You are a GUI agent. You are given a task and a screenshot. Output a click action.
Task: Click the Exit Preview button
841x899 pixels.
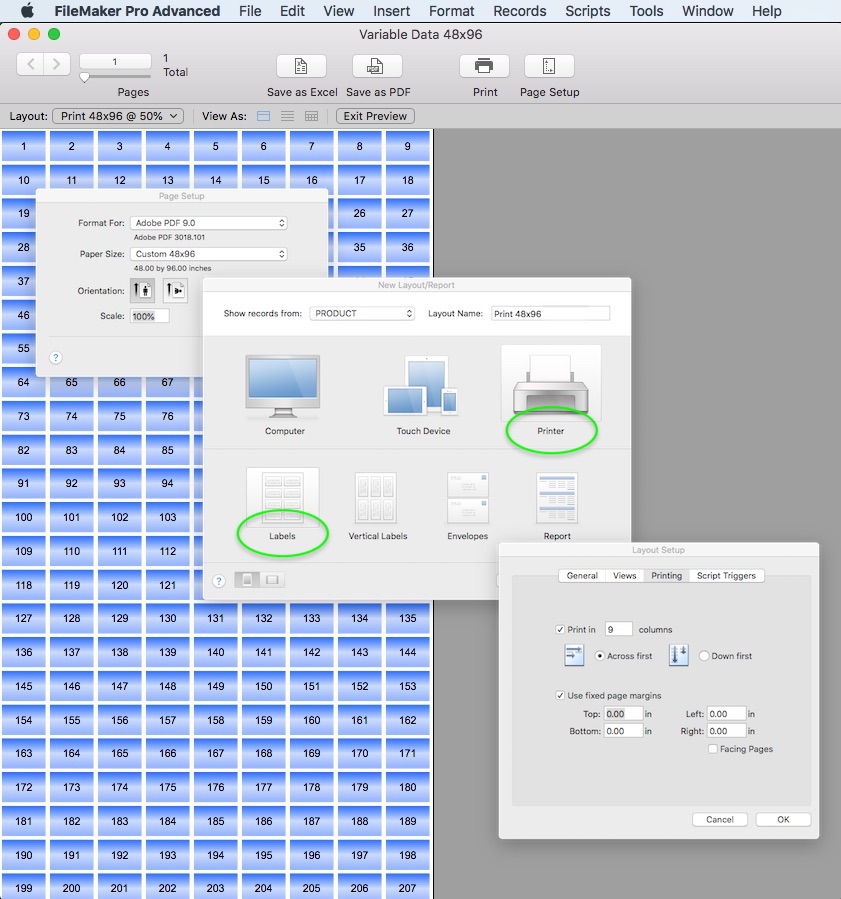(x=375, y=116)
